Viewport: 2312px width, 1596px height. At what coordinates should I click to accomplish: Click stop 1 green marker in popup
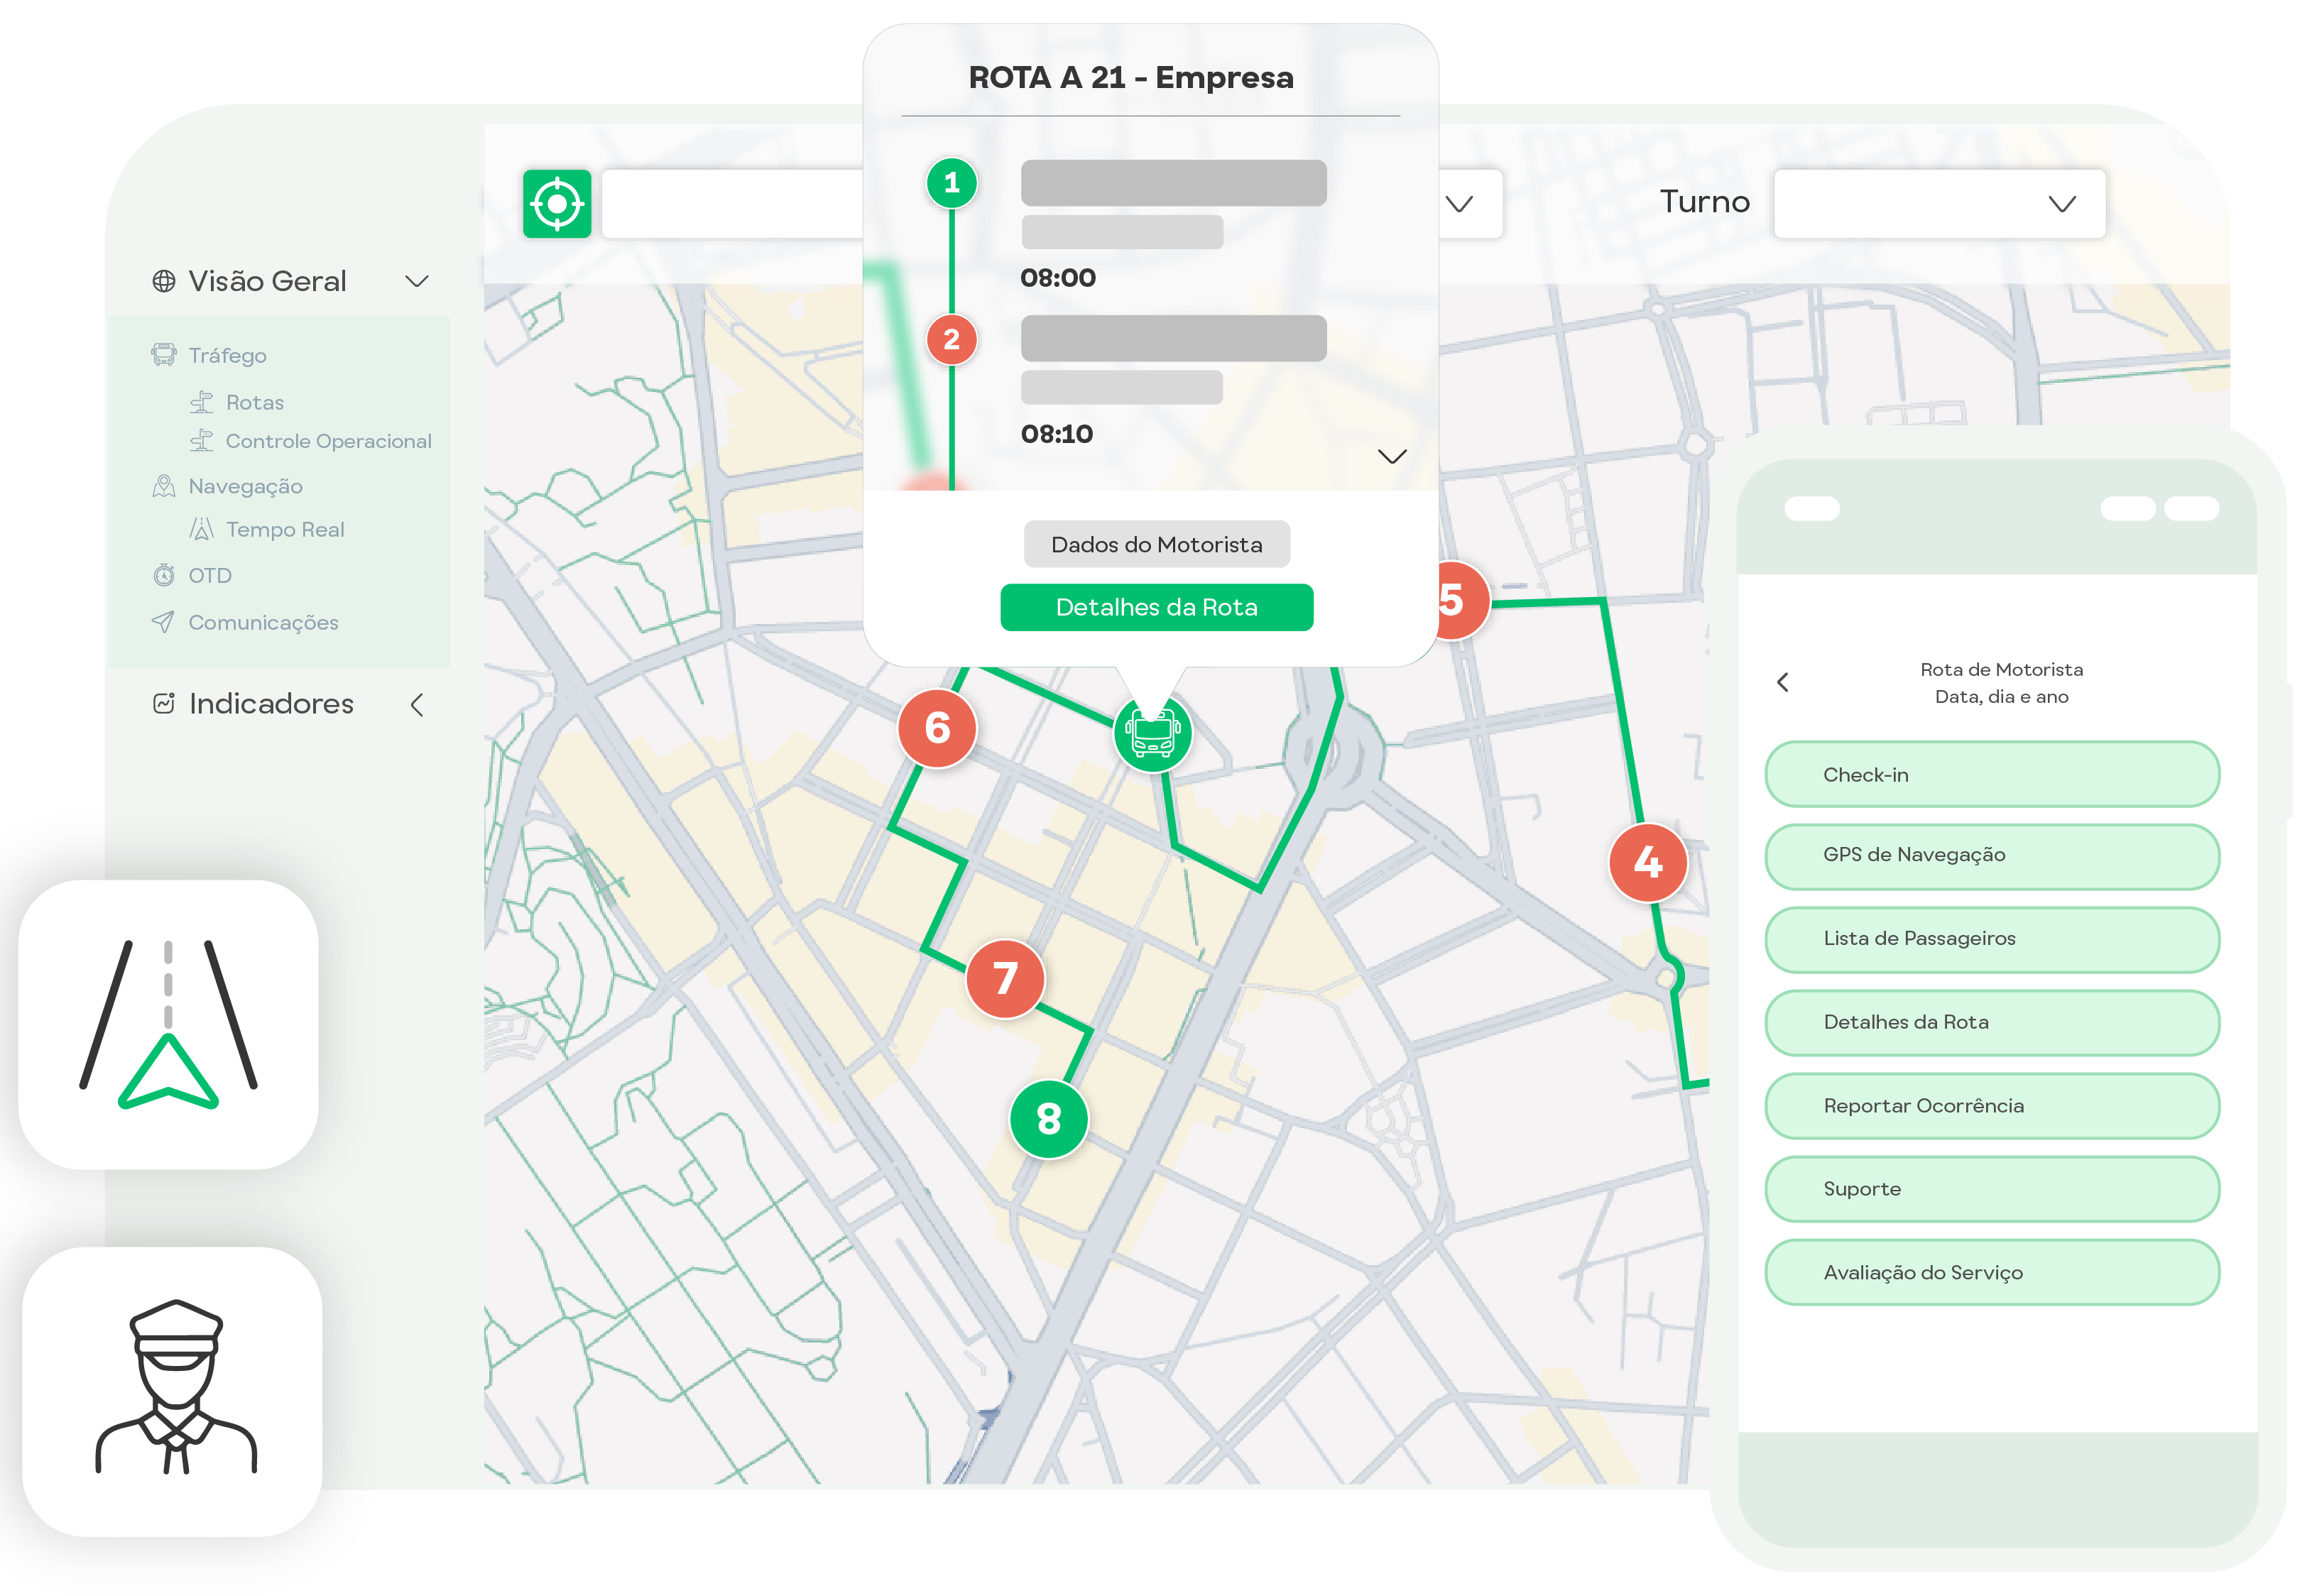(x=951, y=183)
